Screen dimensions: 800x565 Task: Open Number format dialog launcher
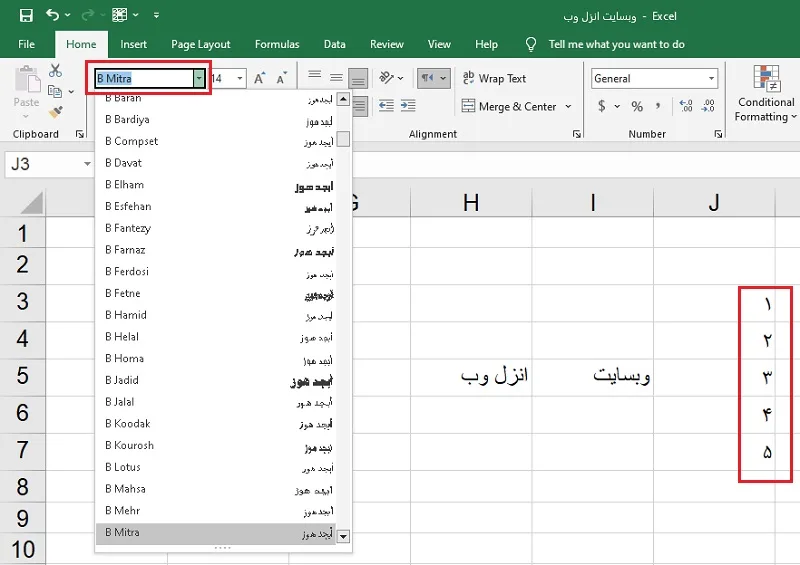(718, 134)
